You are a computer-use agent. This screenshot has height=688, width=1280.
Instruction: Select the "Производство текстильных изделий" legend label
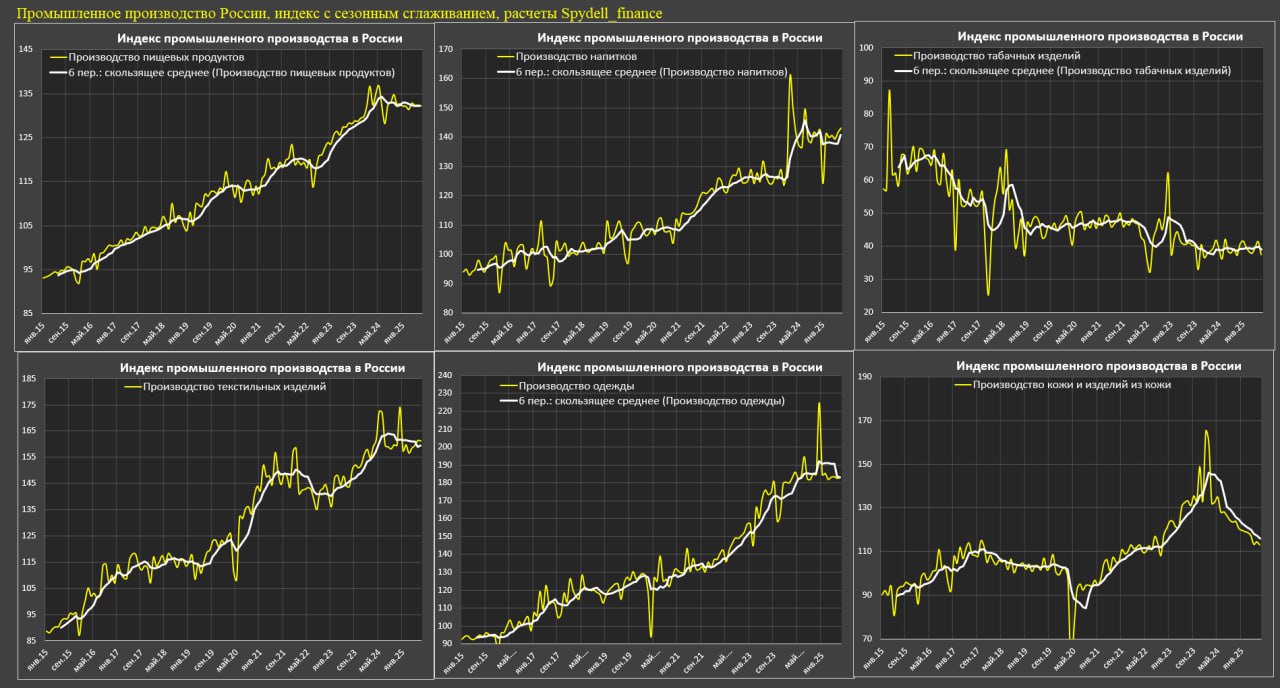234,386
